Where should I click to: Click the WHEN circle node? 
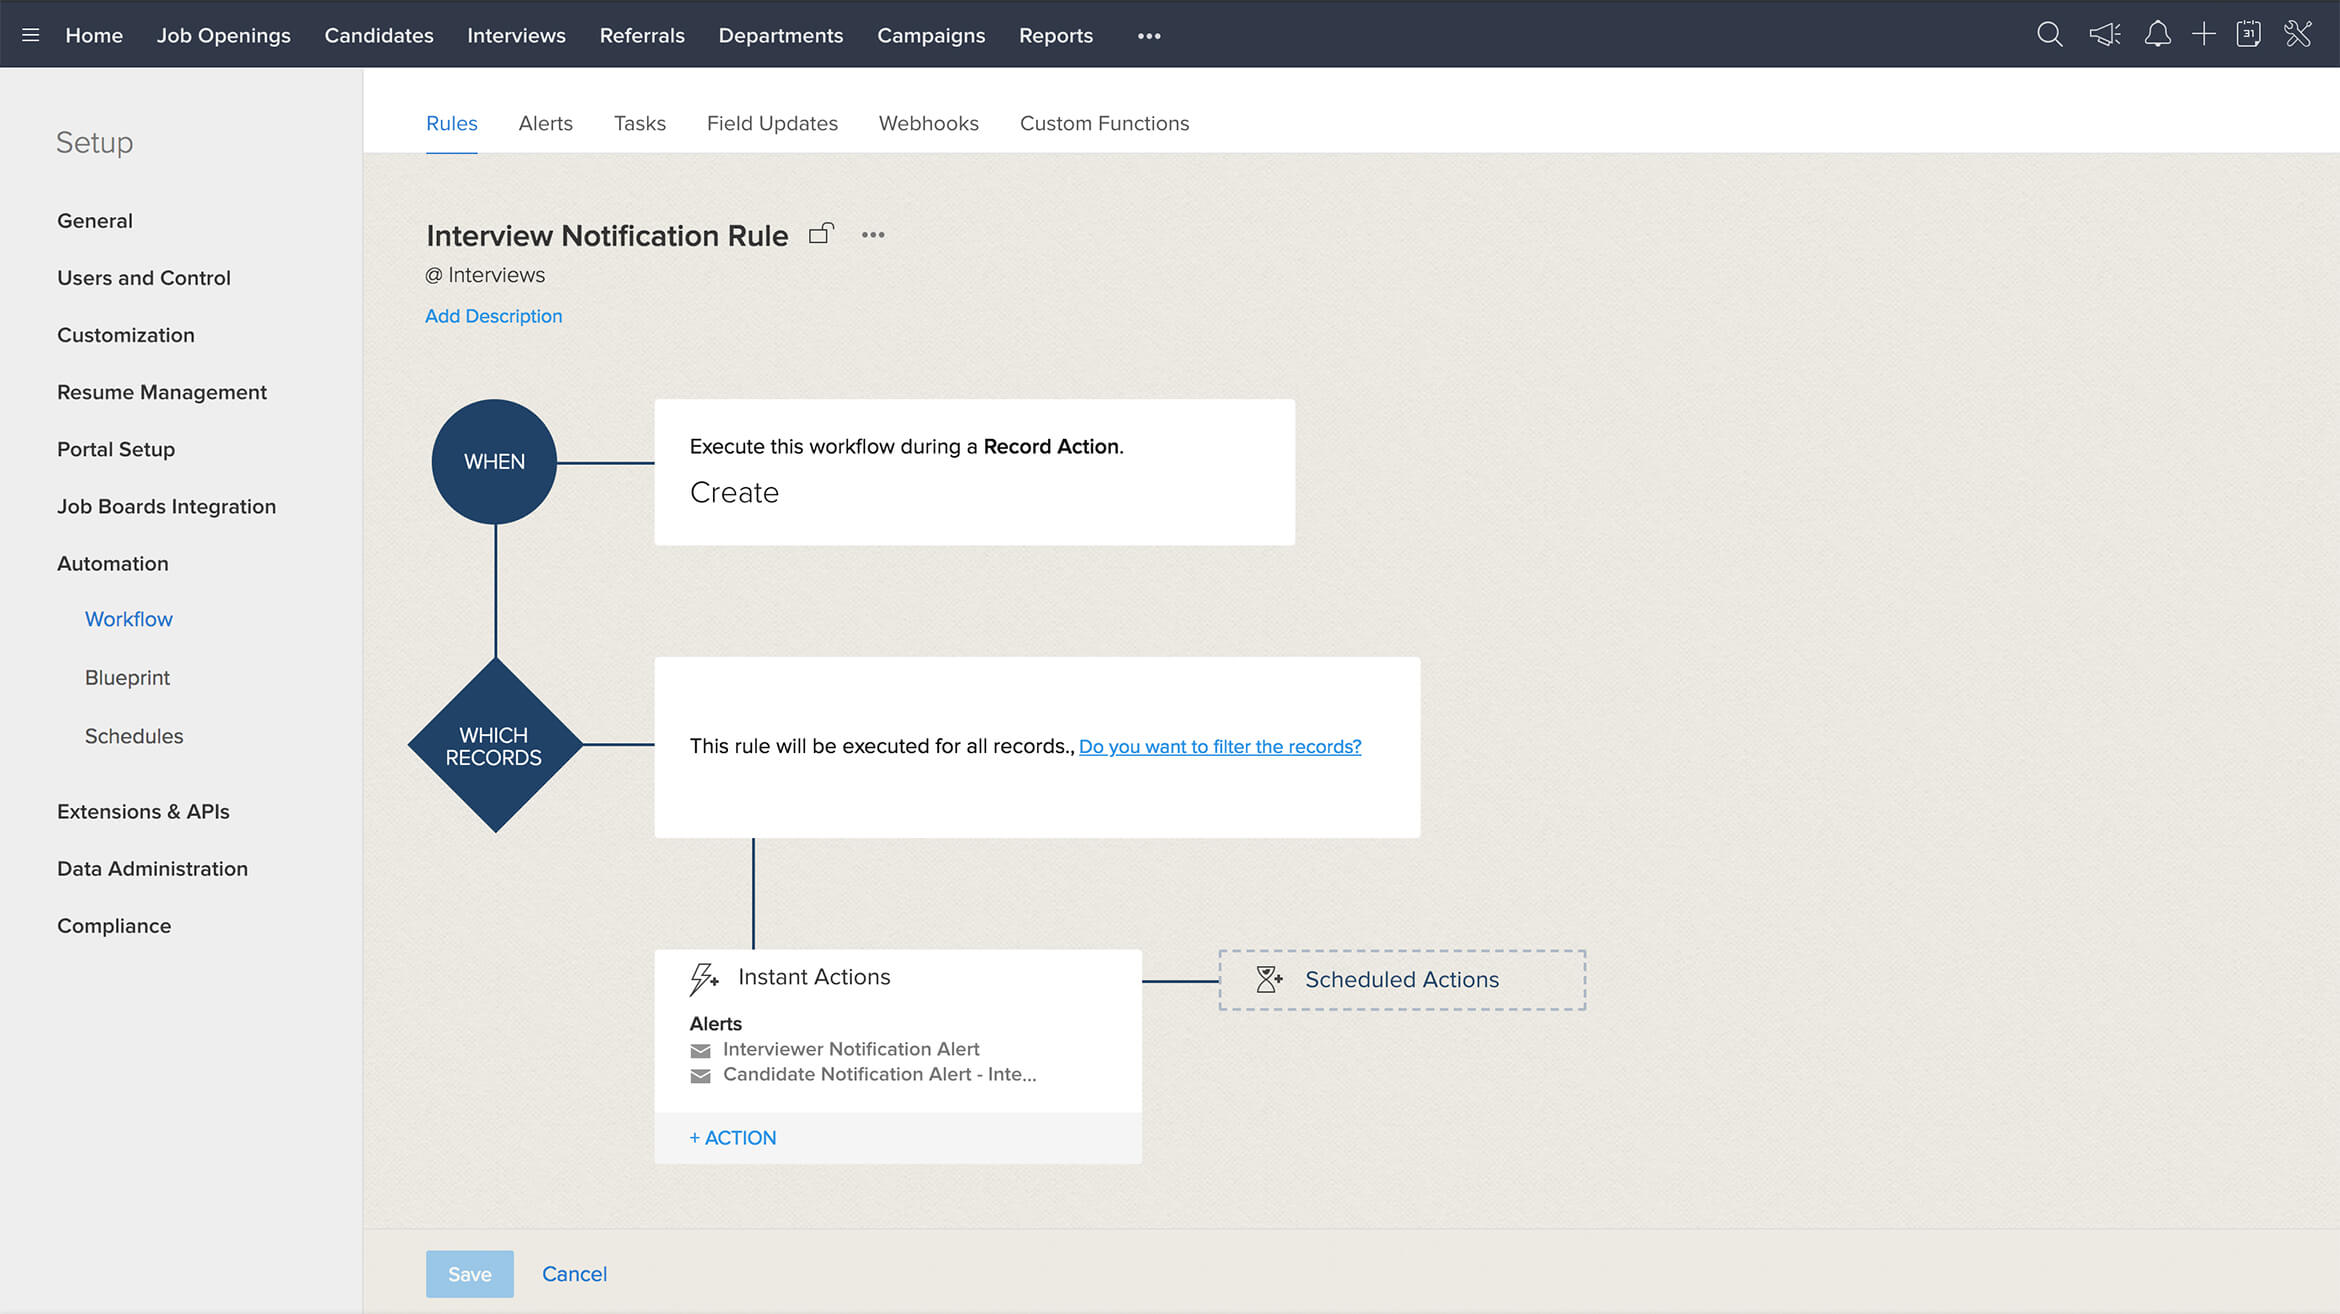click(494, 462)
